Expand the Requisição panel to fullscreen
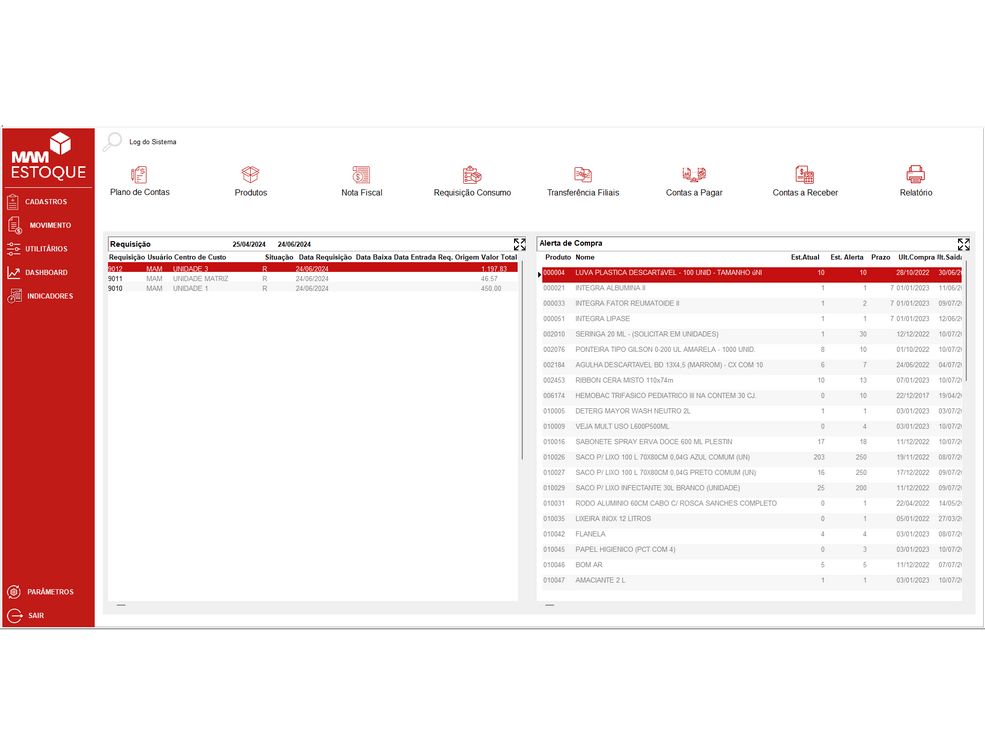Screen dimensions: 985x756 (x=519, y=244)
